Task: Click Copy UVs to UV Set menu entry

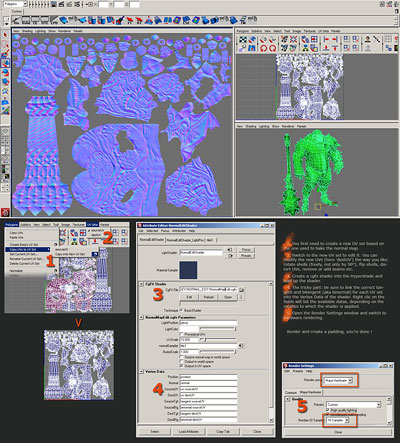Action: (28, 249)
